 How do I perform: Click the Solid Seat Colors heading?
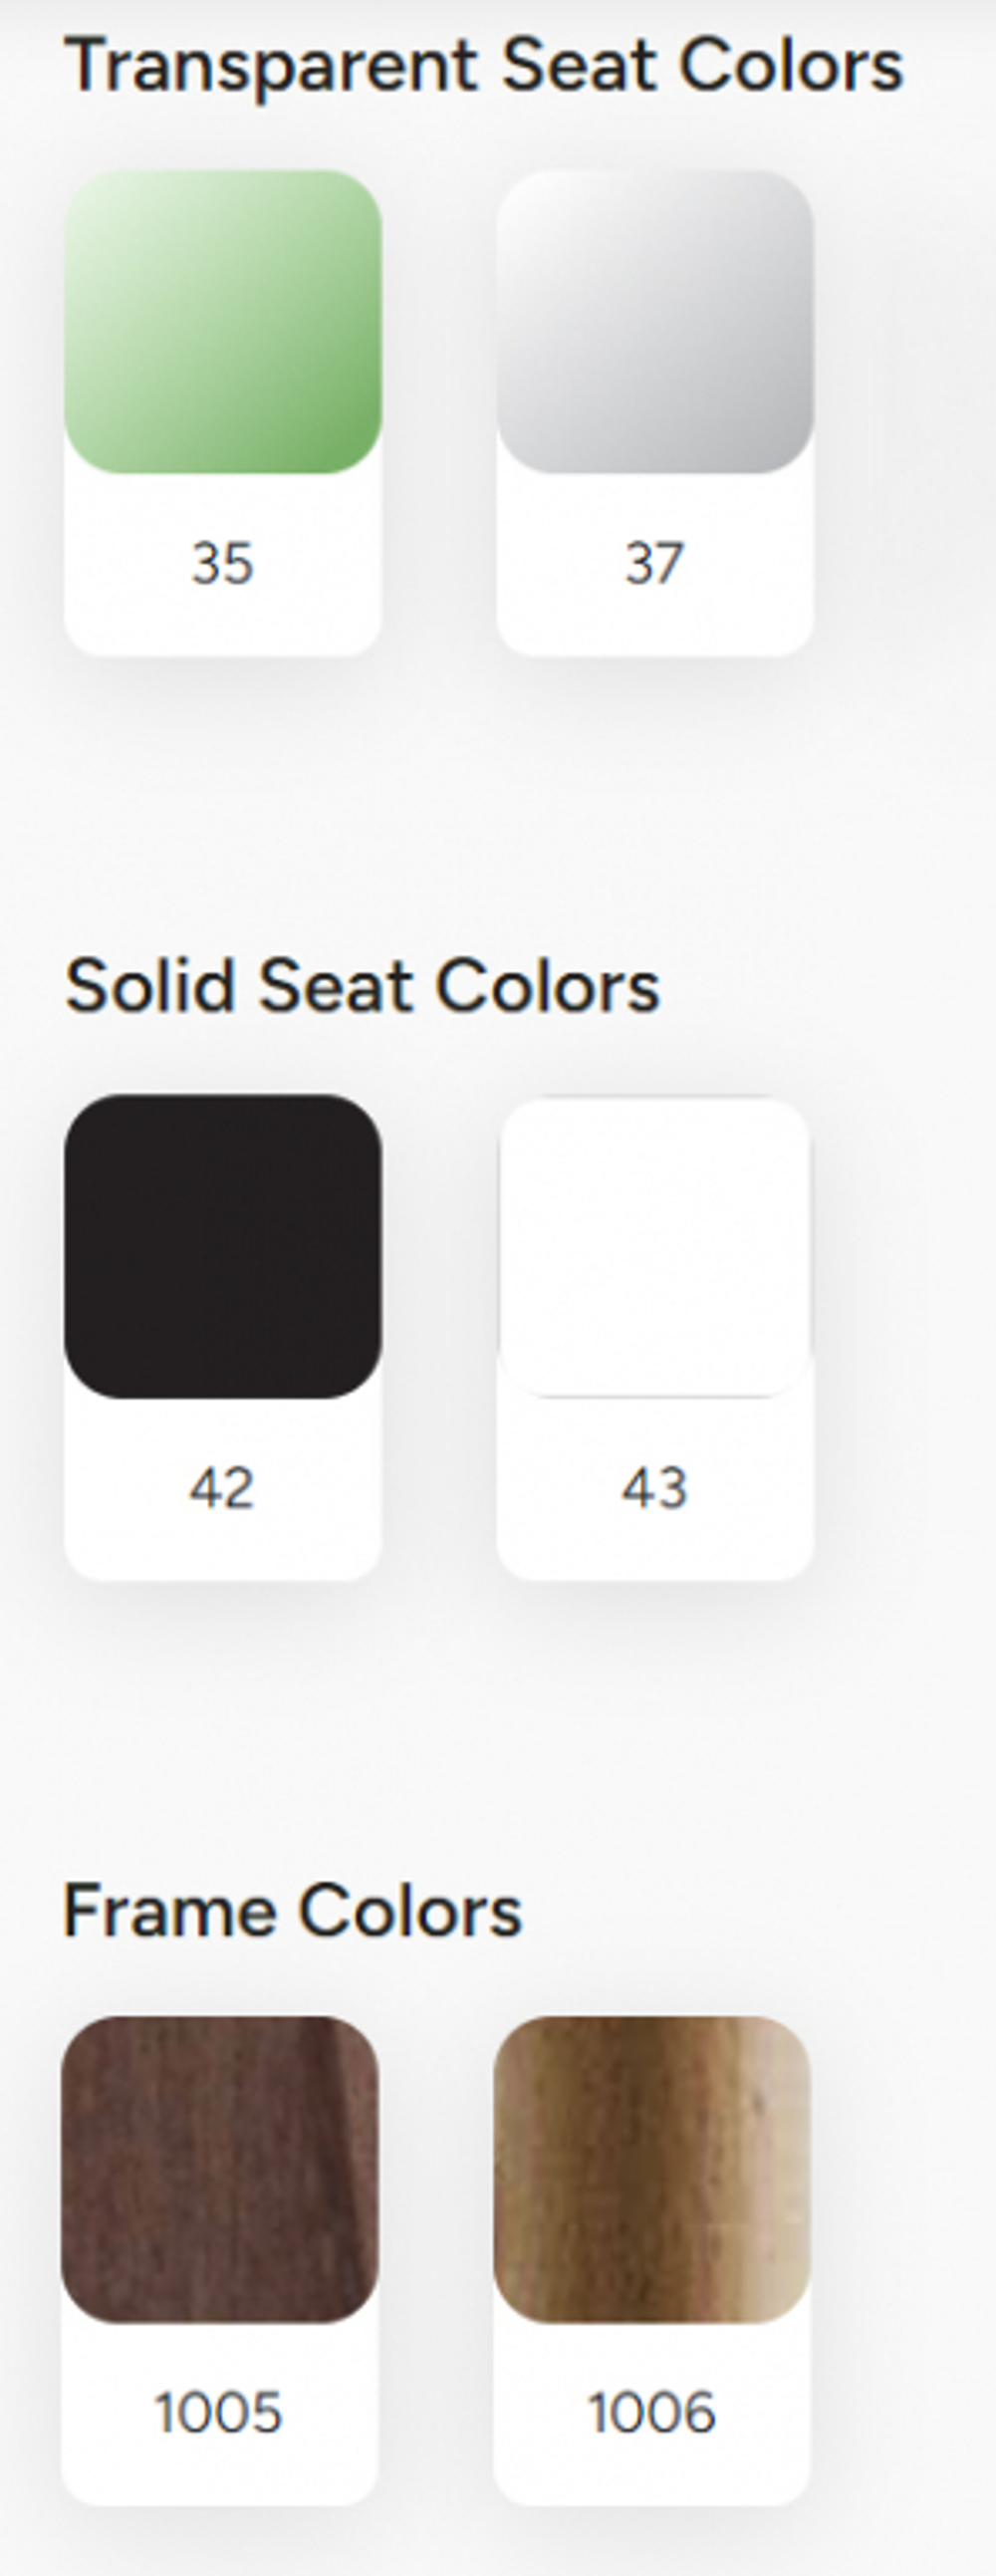pyautogui.click(x=362, y=986)
